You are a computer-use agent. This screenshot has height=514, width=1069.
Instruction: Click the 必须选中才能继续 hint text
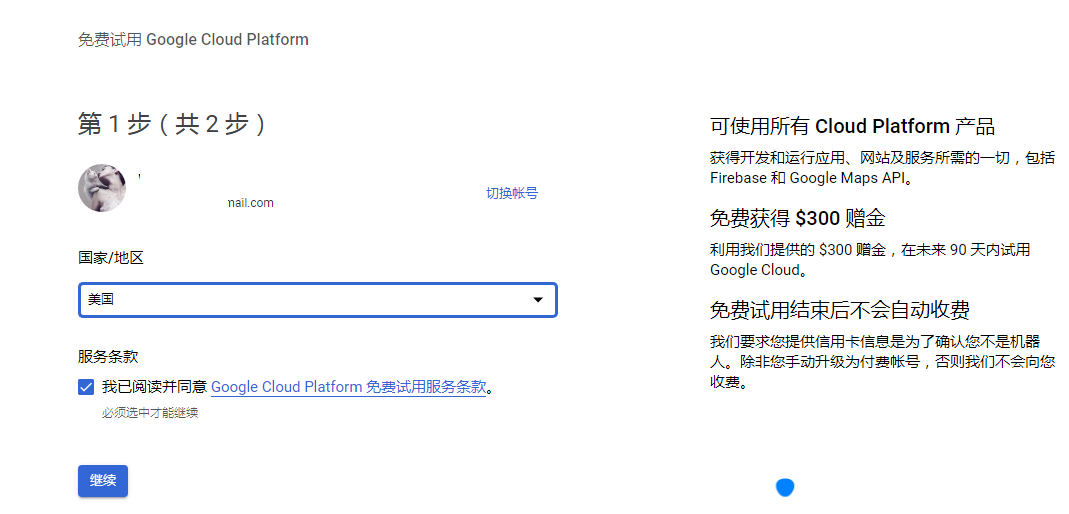[150, 413]
